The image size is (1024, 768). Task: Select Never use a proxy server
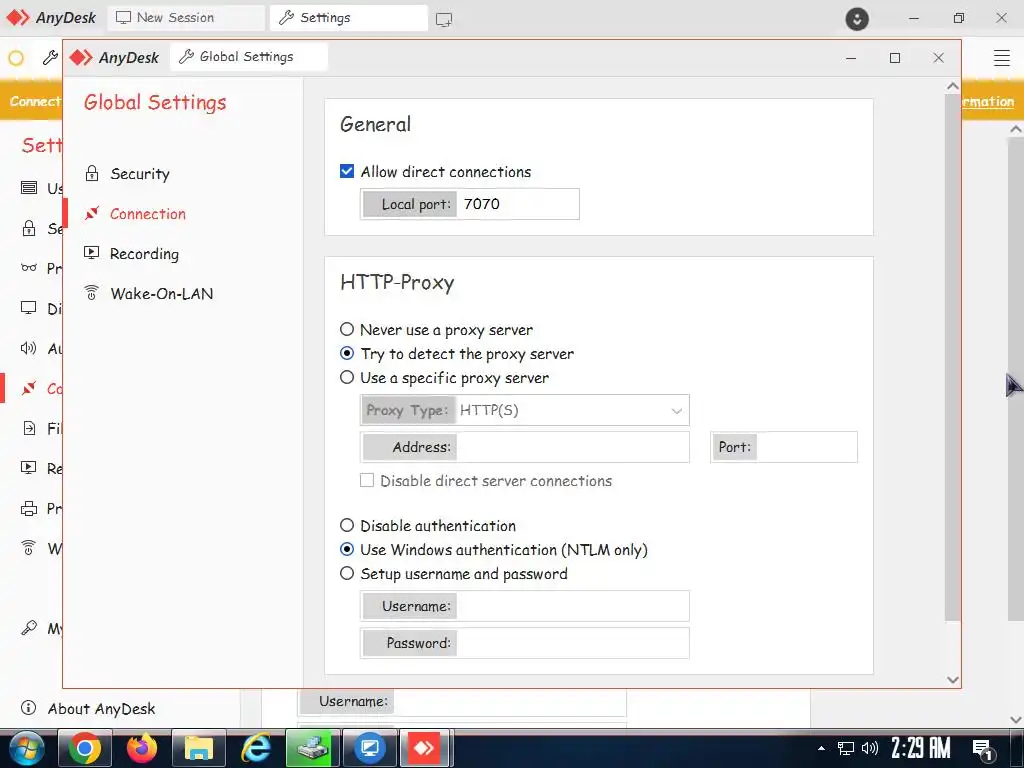347,329
